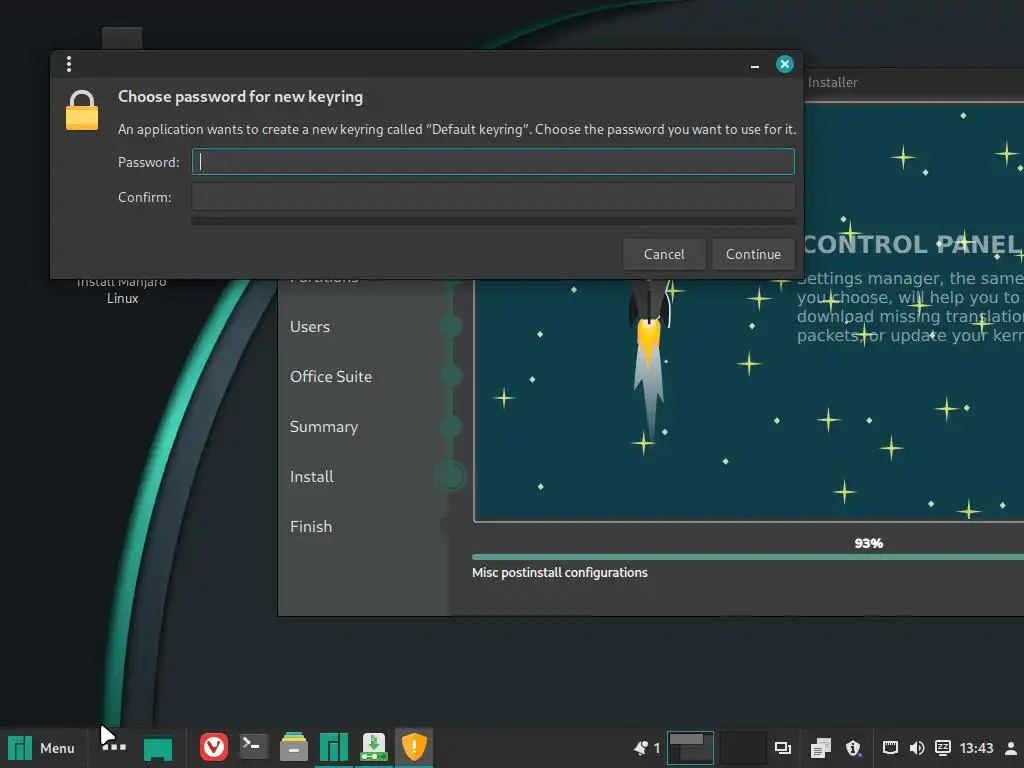Click the orange shield keyring taskbar icon

click(x=413, y=747)
